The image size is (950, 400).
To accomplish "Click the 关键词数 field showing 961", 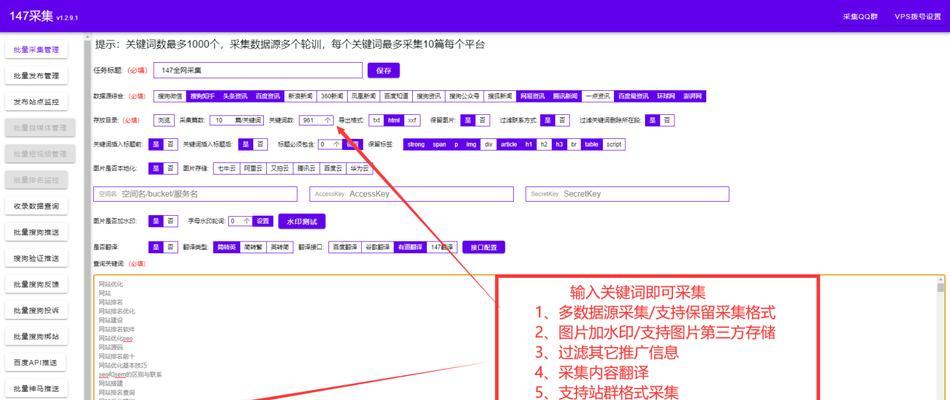I will click(316, 121).
